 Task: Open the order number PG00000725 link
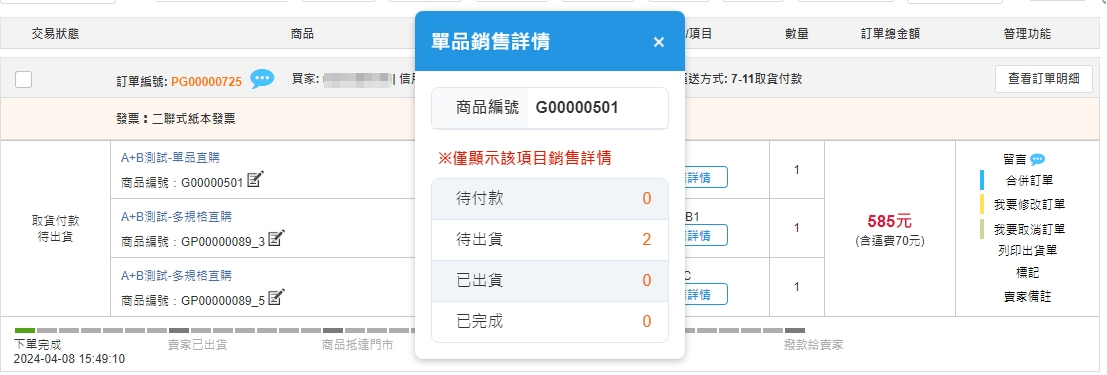tap(206, 81)
